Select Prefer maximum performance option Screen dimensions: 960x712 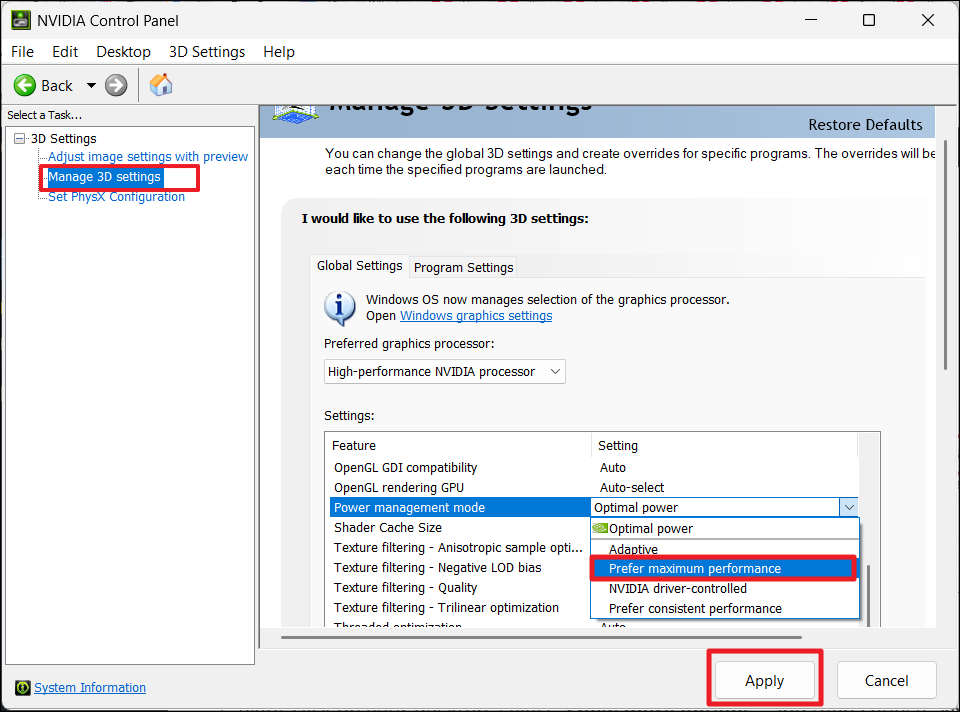[695, 569]
